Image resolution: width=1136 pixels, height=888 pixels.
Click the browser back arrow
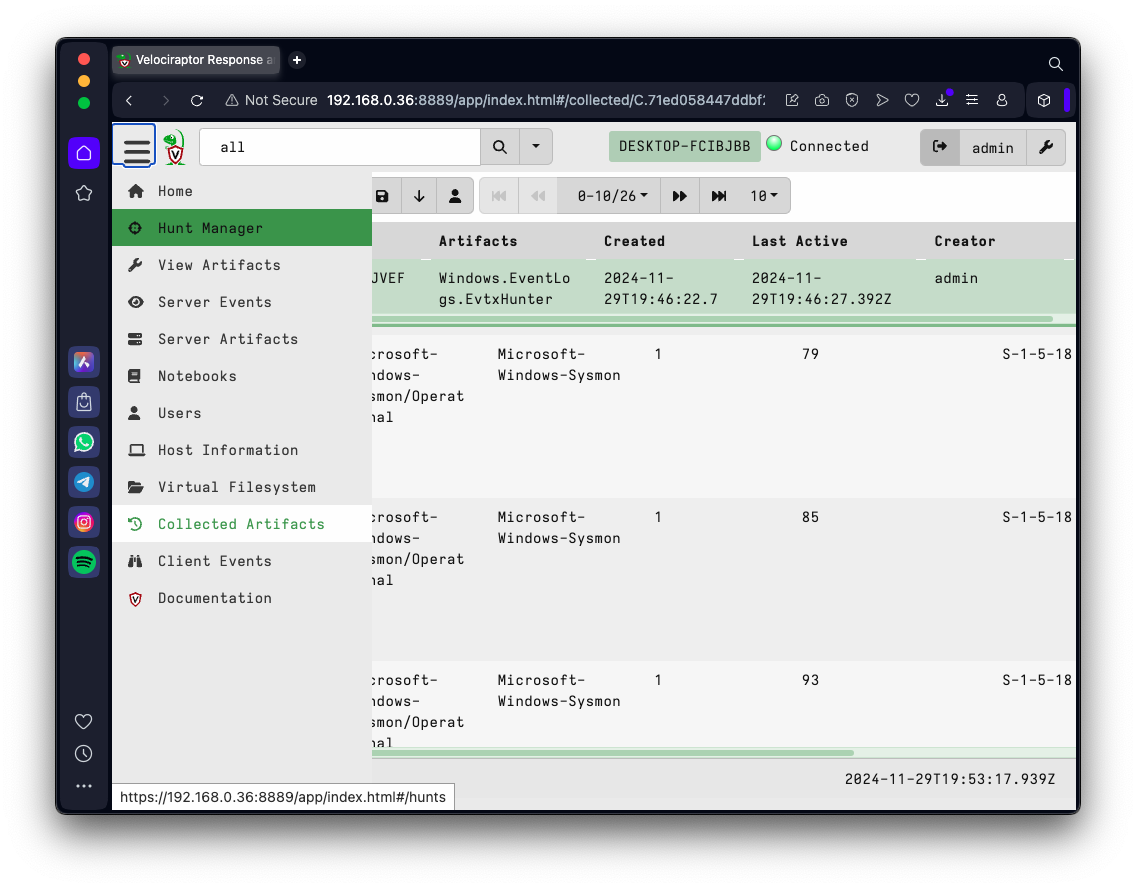(x=129, y=100)
